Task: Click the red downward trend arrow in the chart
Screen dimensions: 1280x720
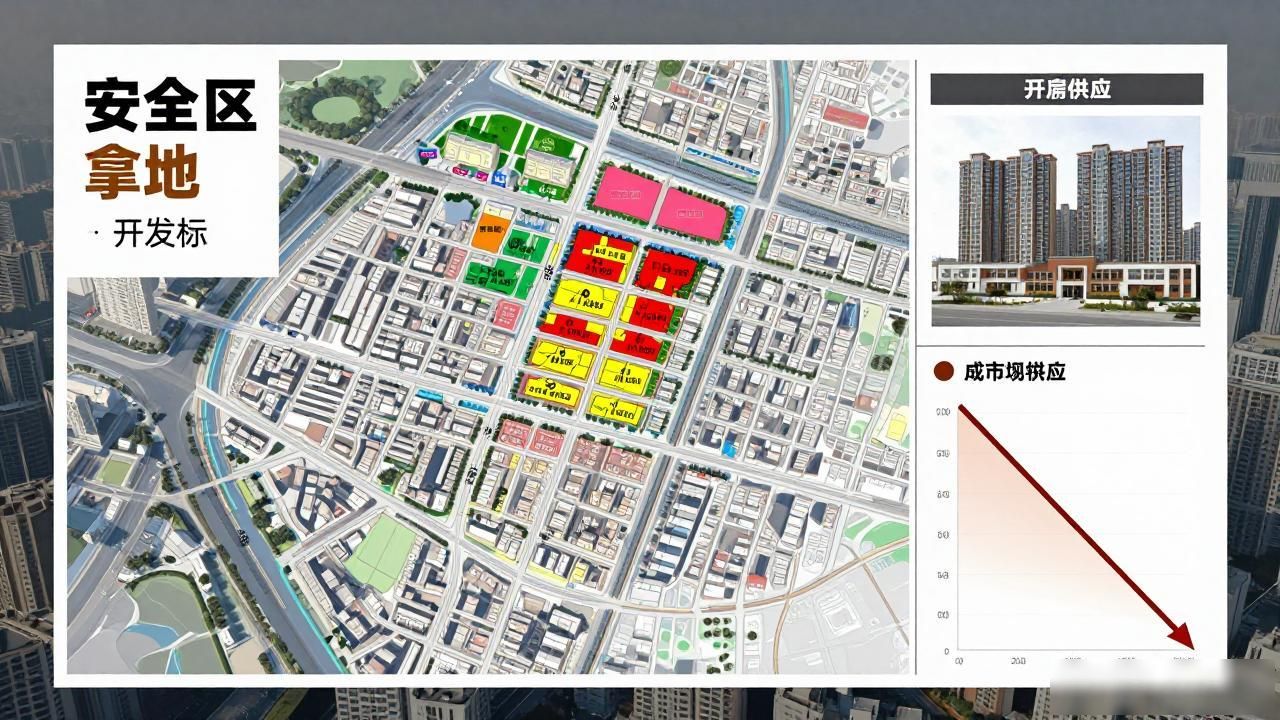Action: tap(1077, 527)
